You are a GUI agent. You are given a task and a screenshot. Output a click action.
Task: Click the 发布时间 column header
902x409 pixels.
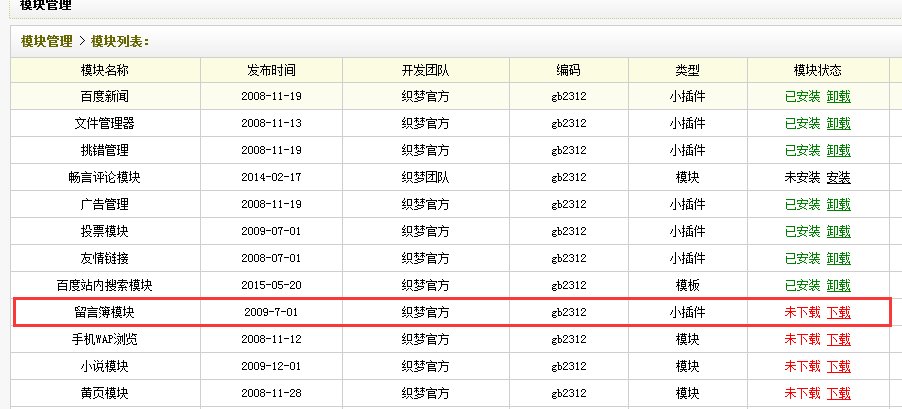click(271, 70)
